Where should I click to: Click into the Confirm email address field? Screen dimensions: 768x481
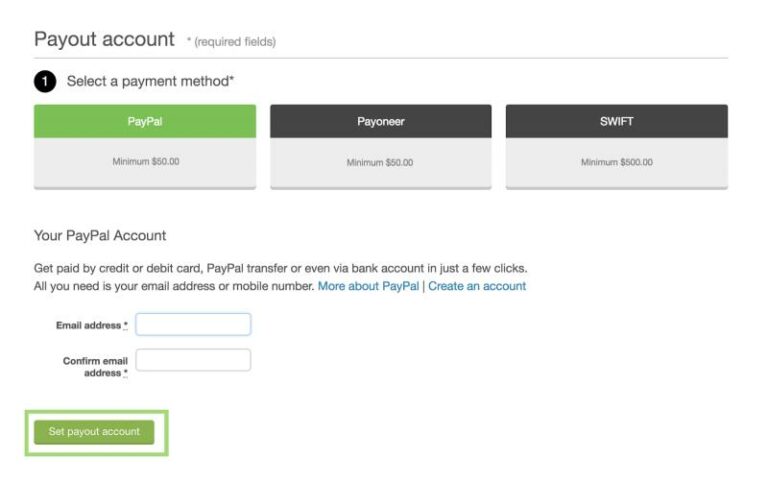click(193, 360)
